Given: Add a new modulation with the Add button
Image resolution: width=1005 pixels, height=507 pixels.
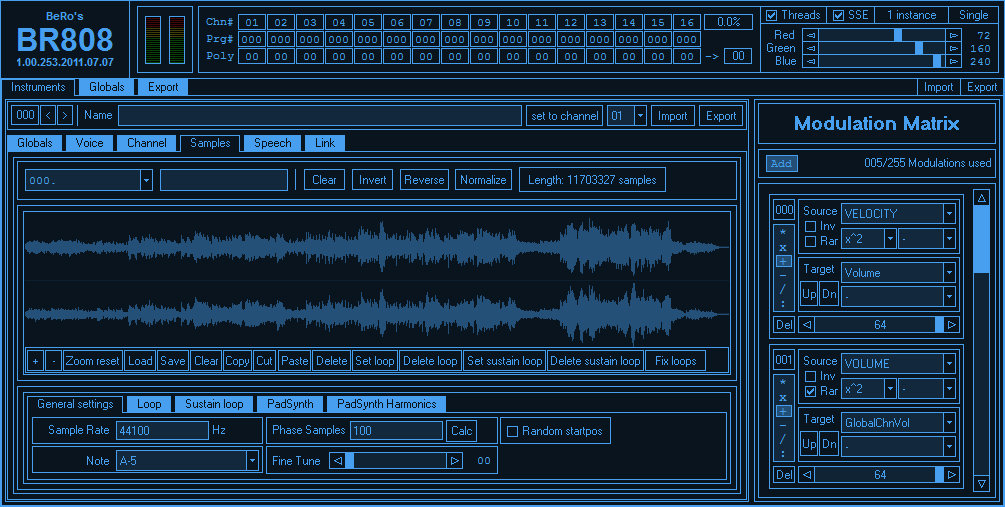Looking at the screenshot, I should click(x=781, y=163).
